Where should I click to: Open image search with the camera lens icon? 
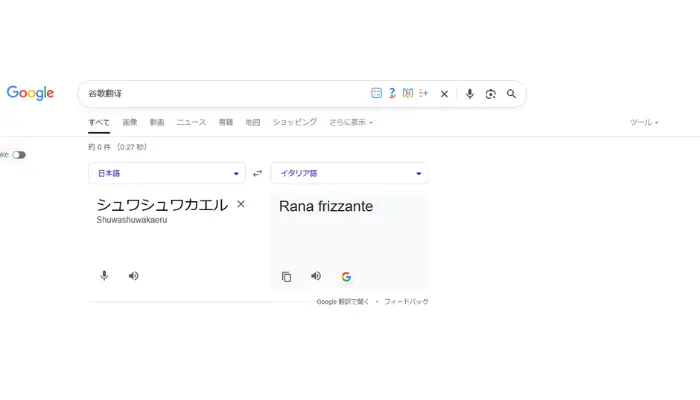click(x=491, y=94)
